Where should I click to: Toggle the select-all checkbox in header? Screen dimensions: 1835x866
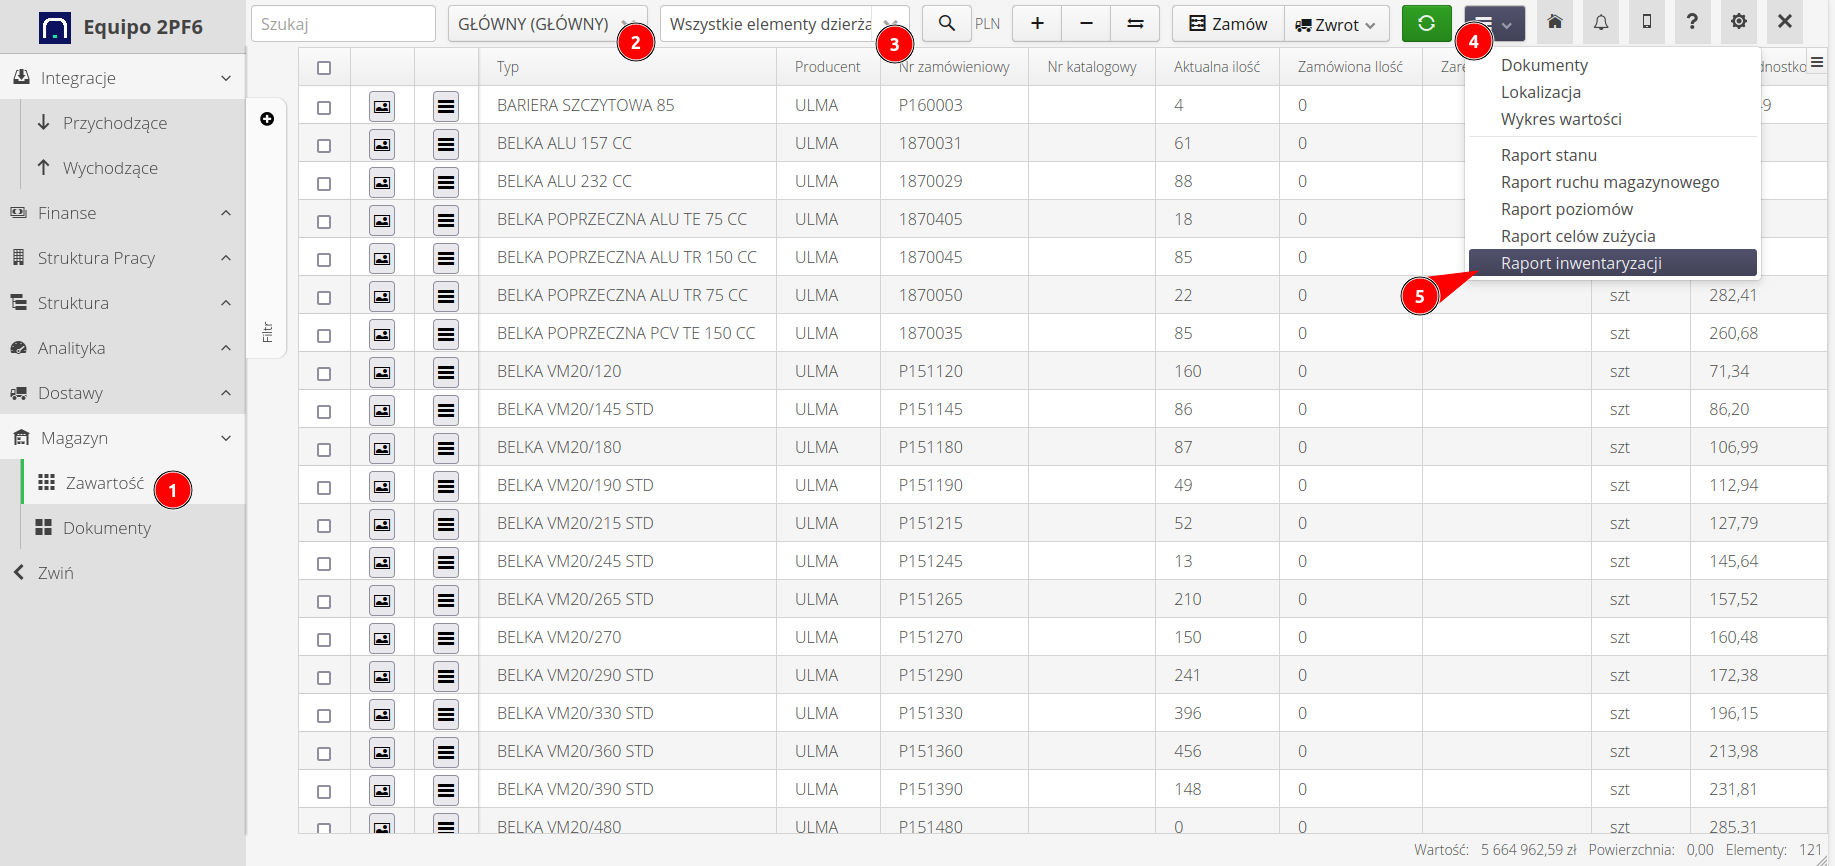click(x=324, y=68)
